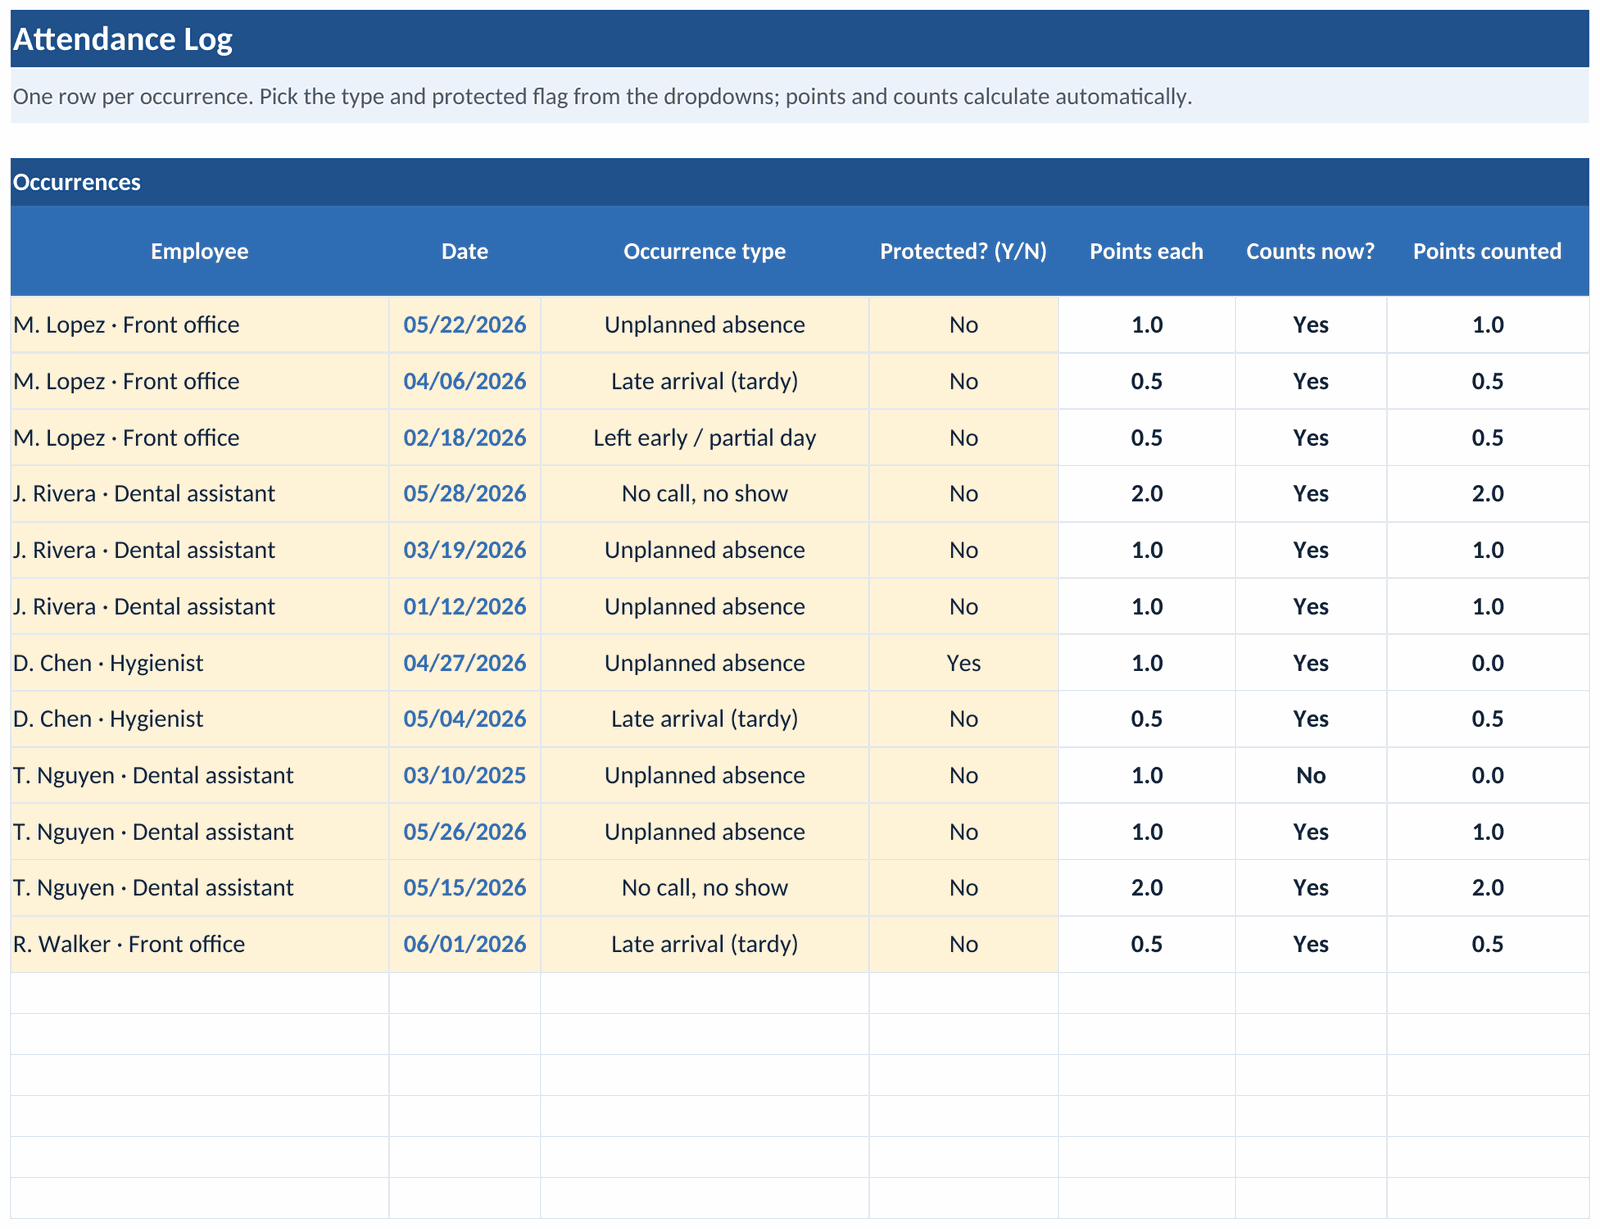Click employee cell in the 05/22/2026 row

pyautogui.click(x=200, y=325)
